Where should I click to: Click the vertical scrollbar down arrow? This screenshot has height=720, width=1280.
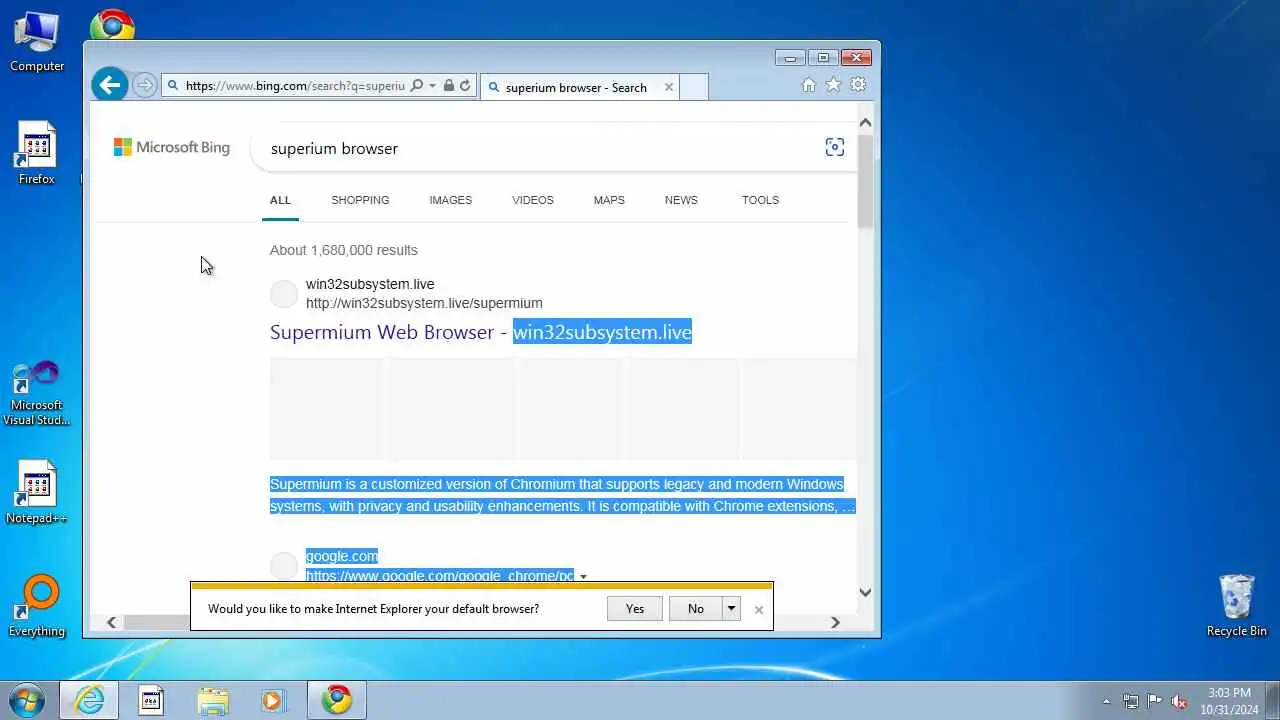(x=865, y=592)
